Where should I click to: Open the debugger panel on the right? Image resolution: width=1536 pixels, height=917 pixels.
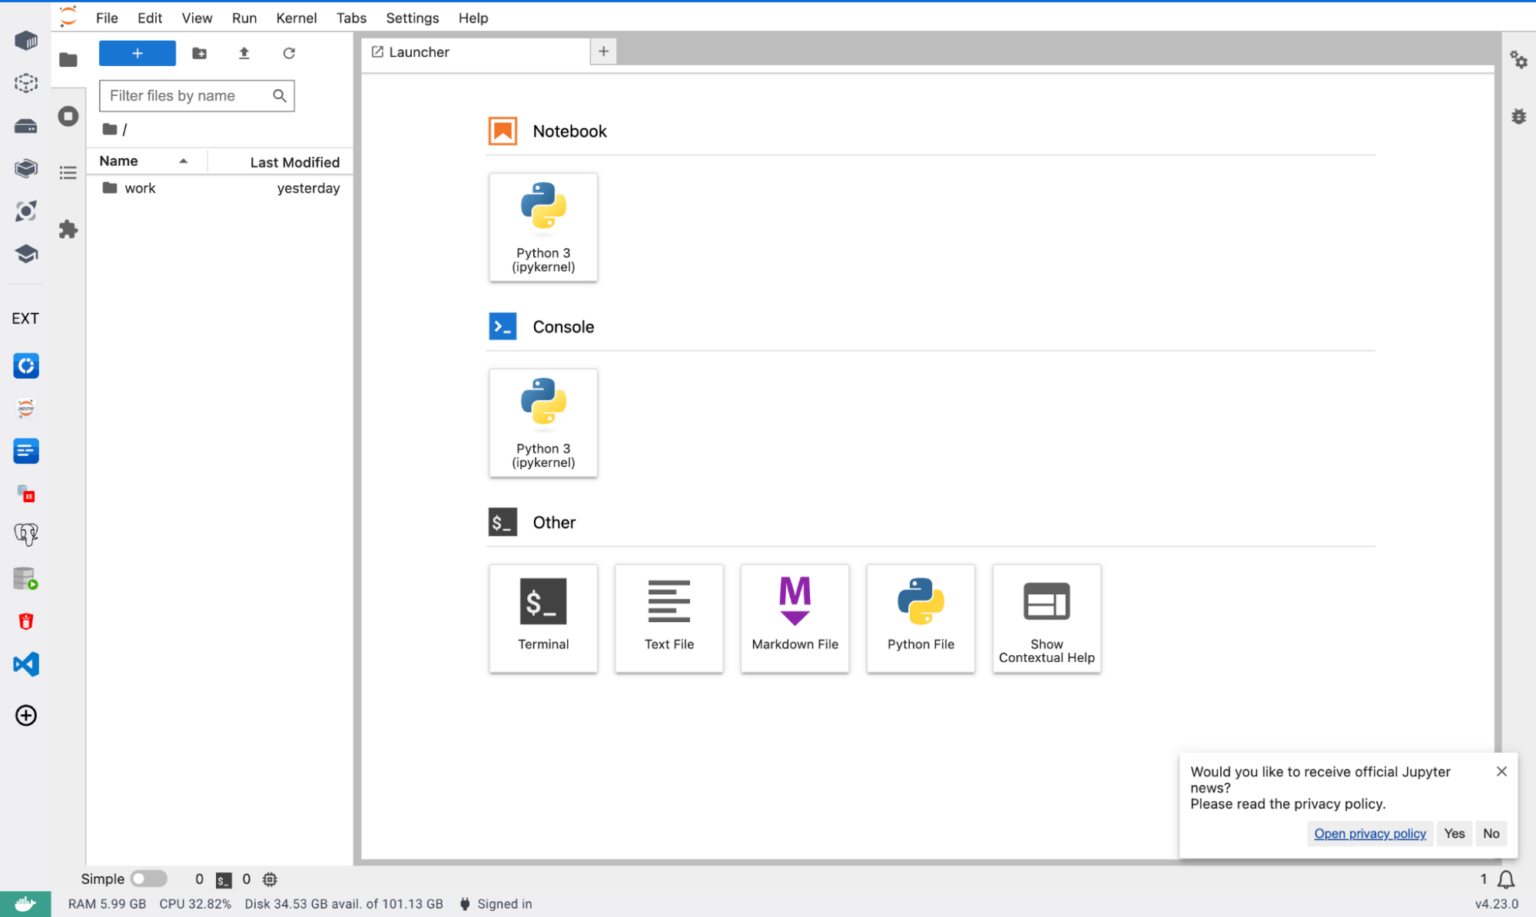pos(1519,116)
